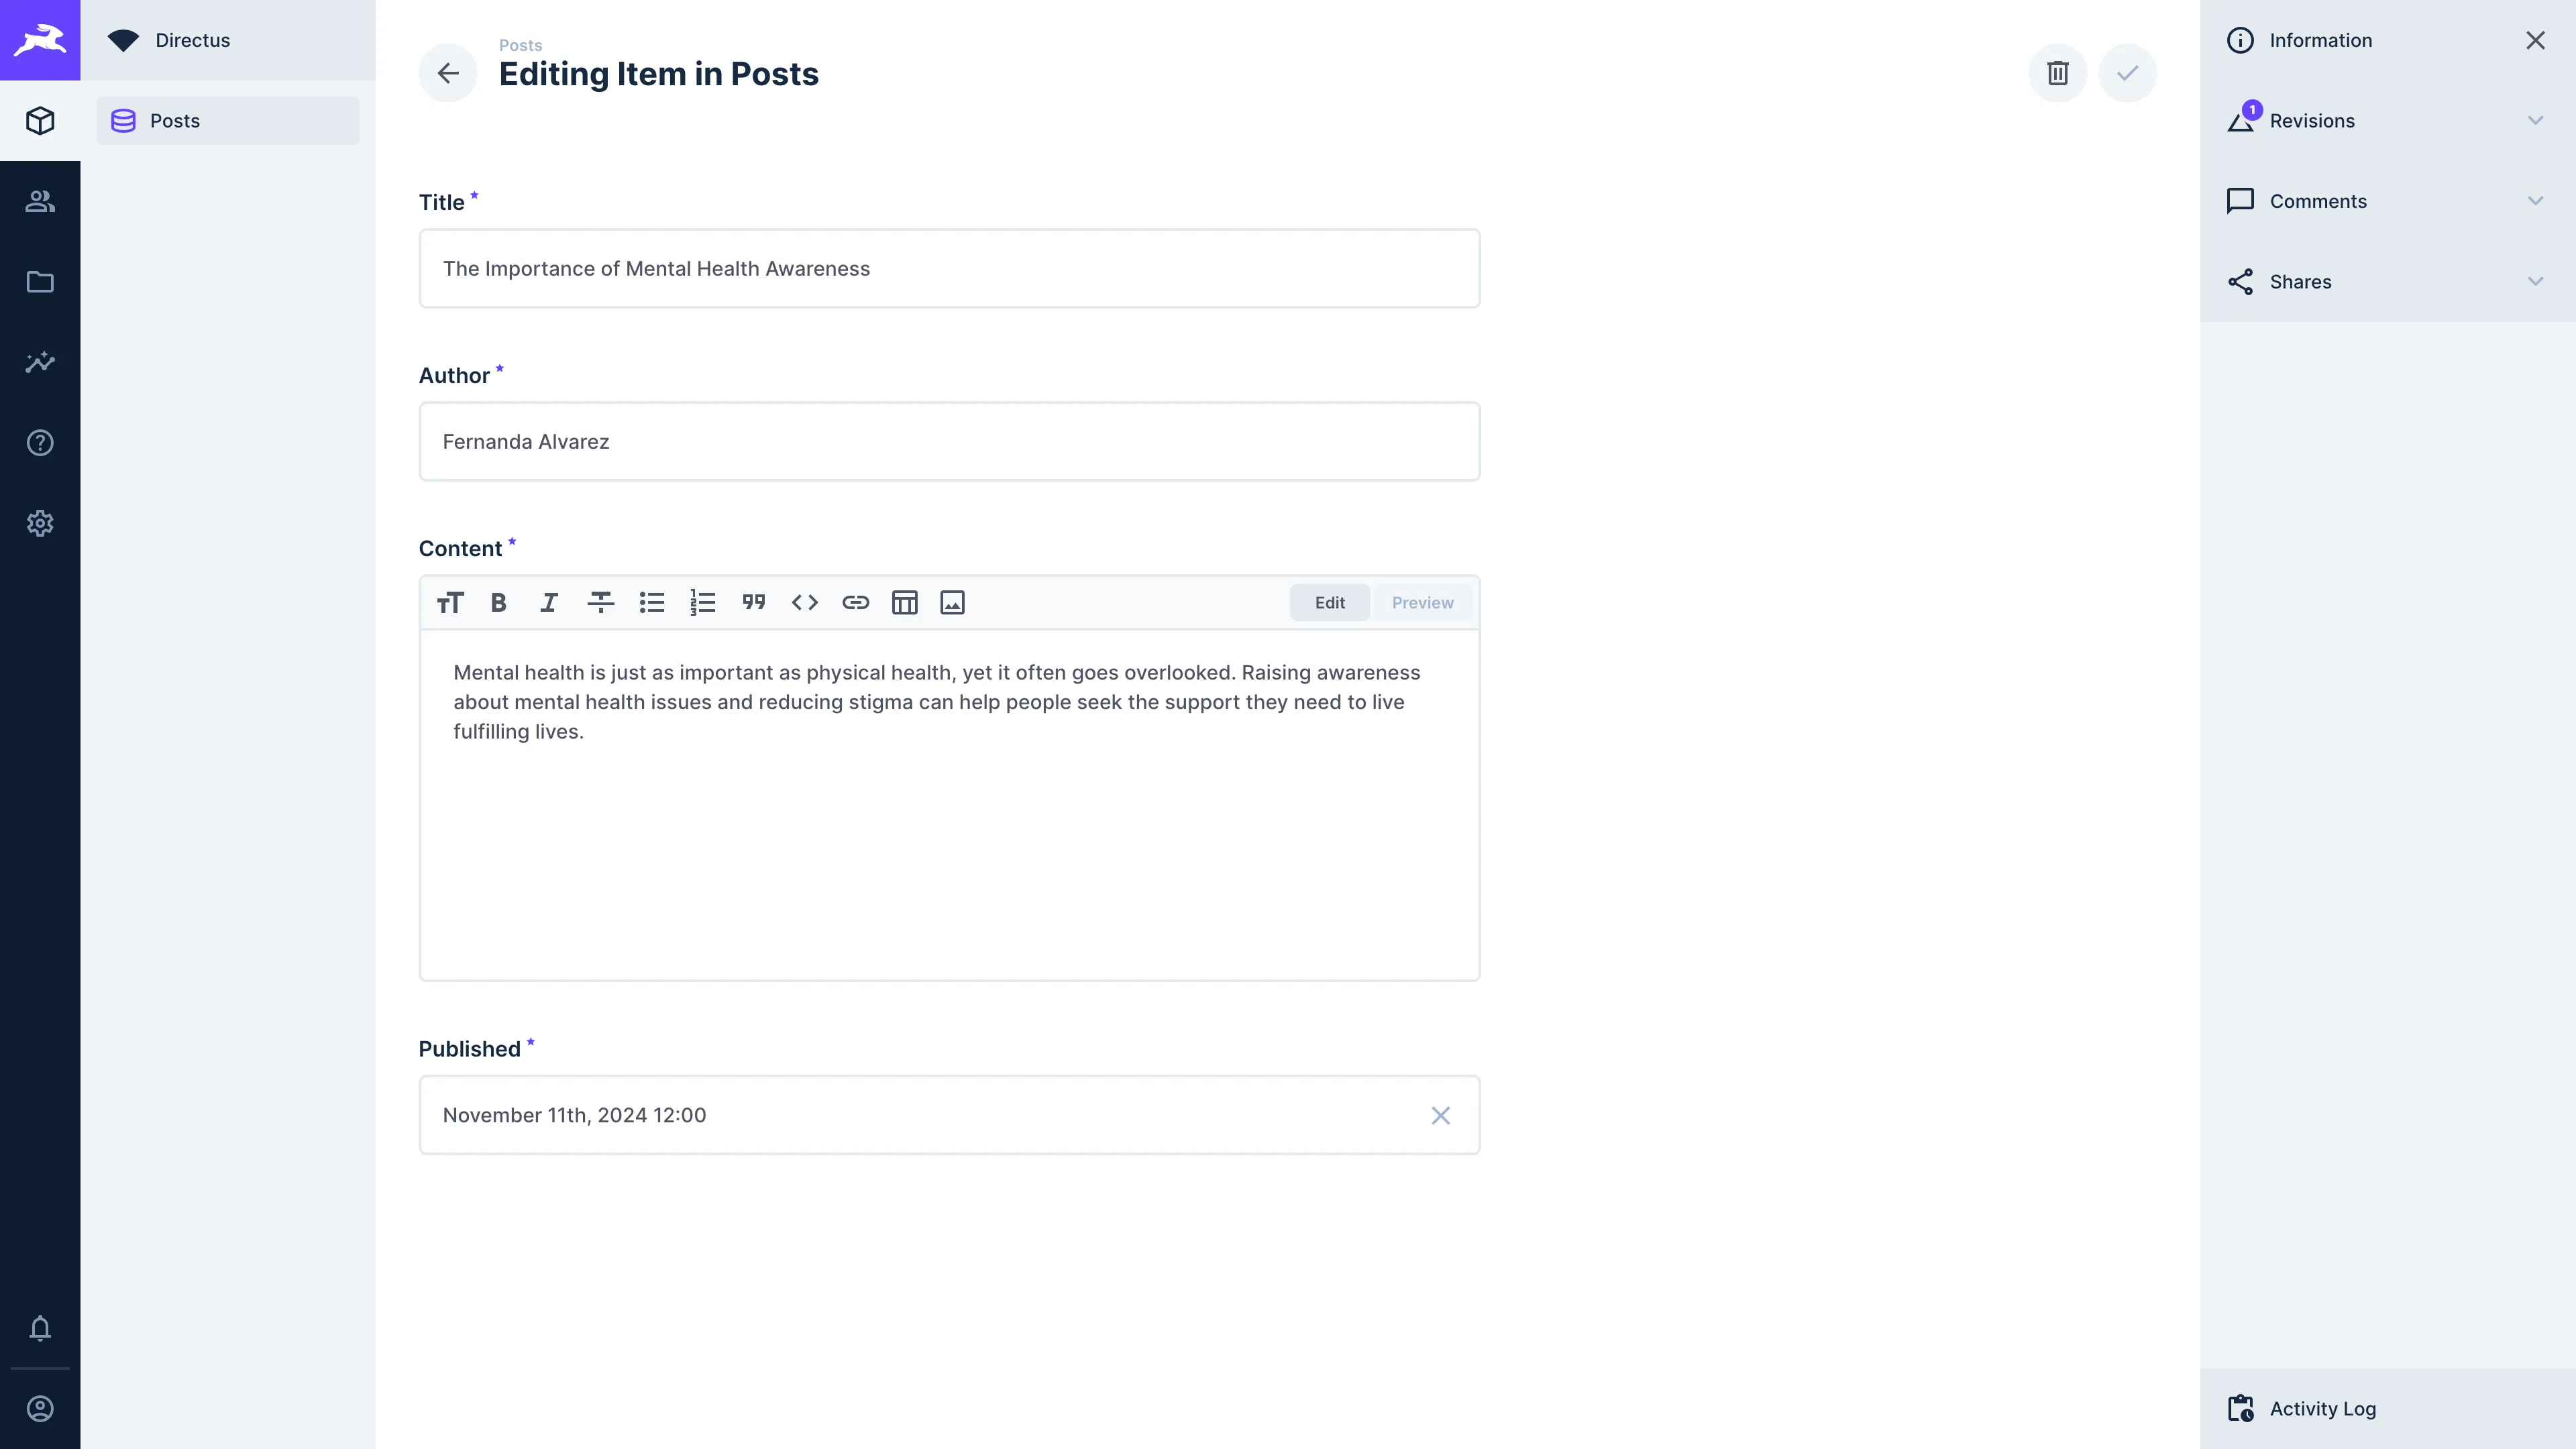Screen dimensions: 2576x1449
Task: Apply italic formatting in the editor
Action: 549,602
